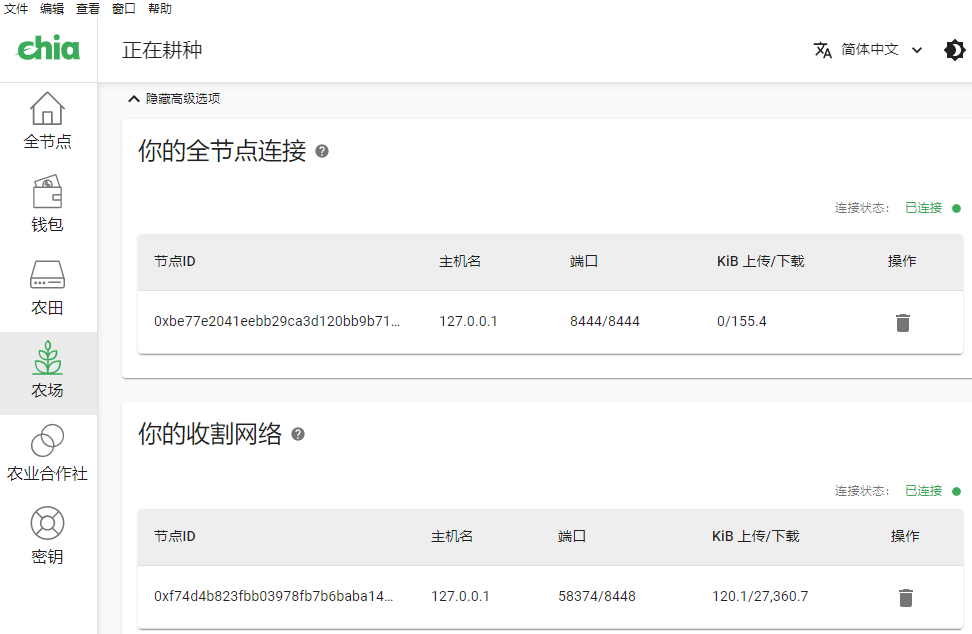Viewport: 972px width, 634px height.
Task: Click the 0/155.4 transfer value
Action: pos(741,321)
